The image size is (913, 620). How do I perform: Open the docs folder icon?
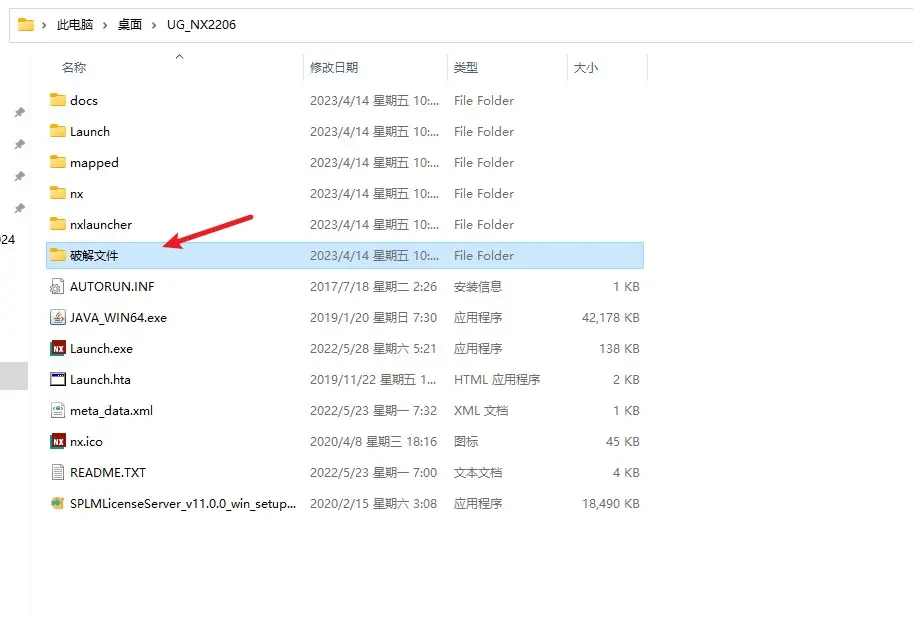click(x=58, y=100)
